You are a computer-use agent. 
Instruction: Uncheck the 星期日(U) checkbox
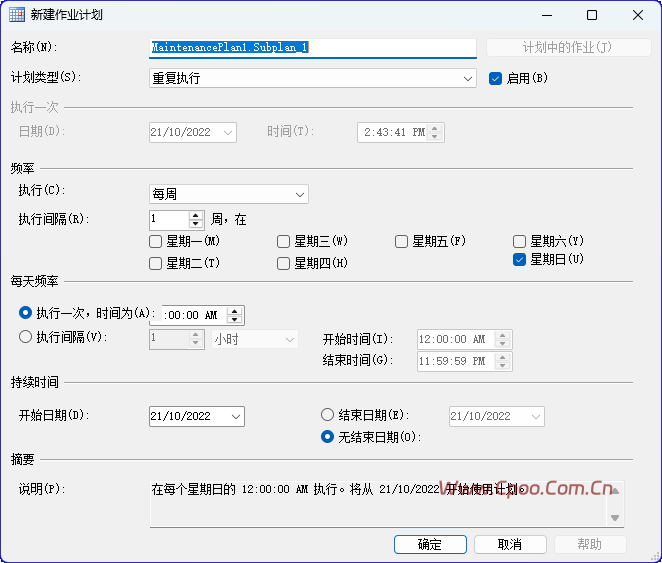[519, 260]
